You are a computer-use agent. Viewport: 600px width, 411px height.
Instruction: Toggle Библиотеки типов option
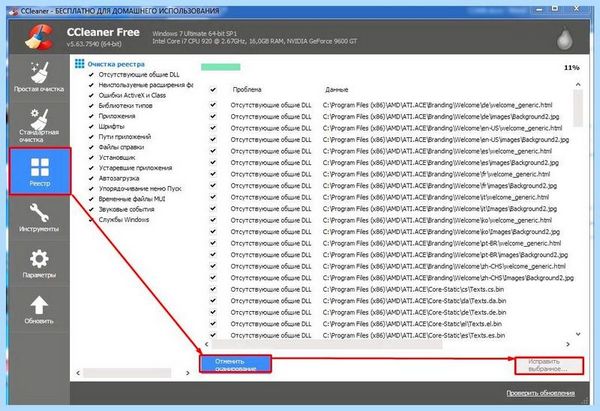pyautogui.click(x=91, y=106)
